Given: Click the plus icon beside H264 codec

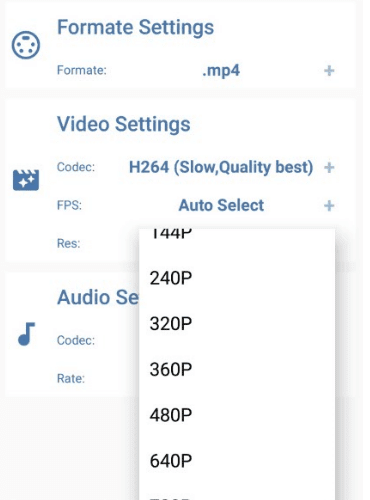Looking at the screenshot, I should point(329,167).
